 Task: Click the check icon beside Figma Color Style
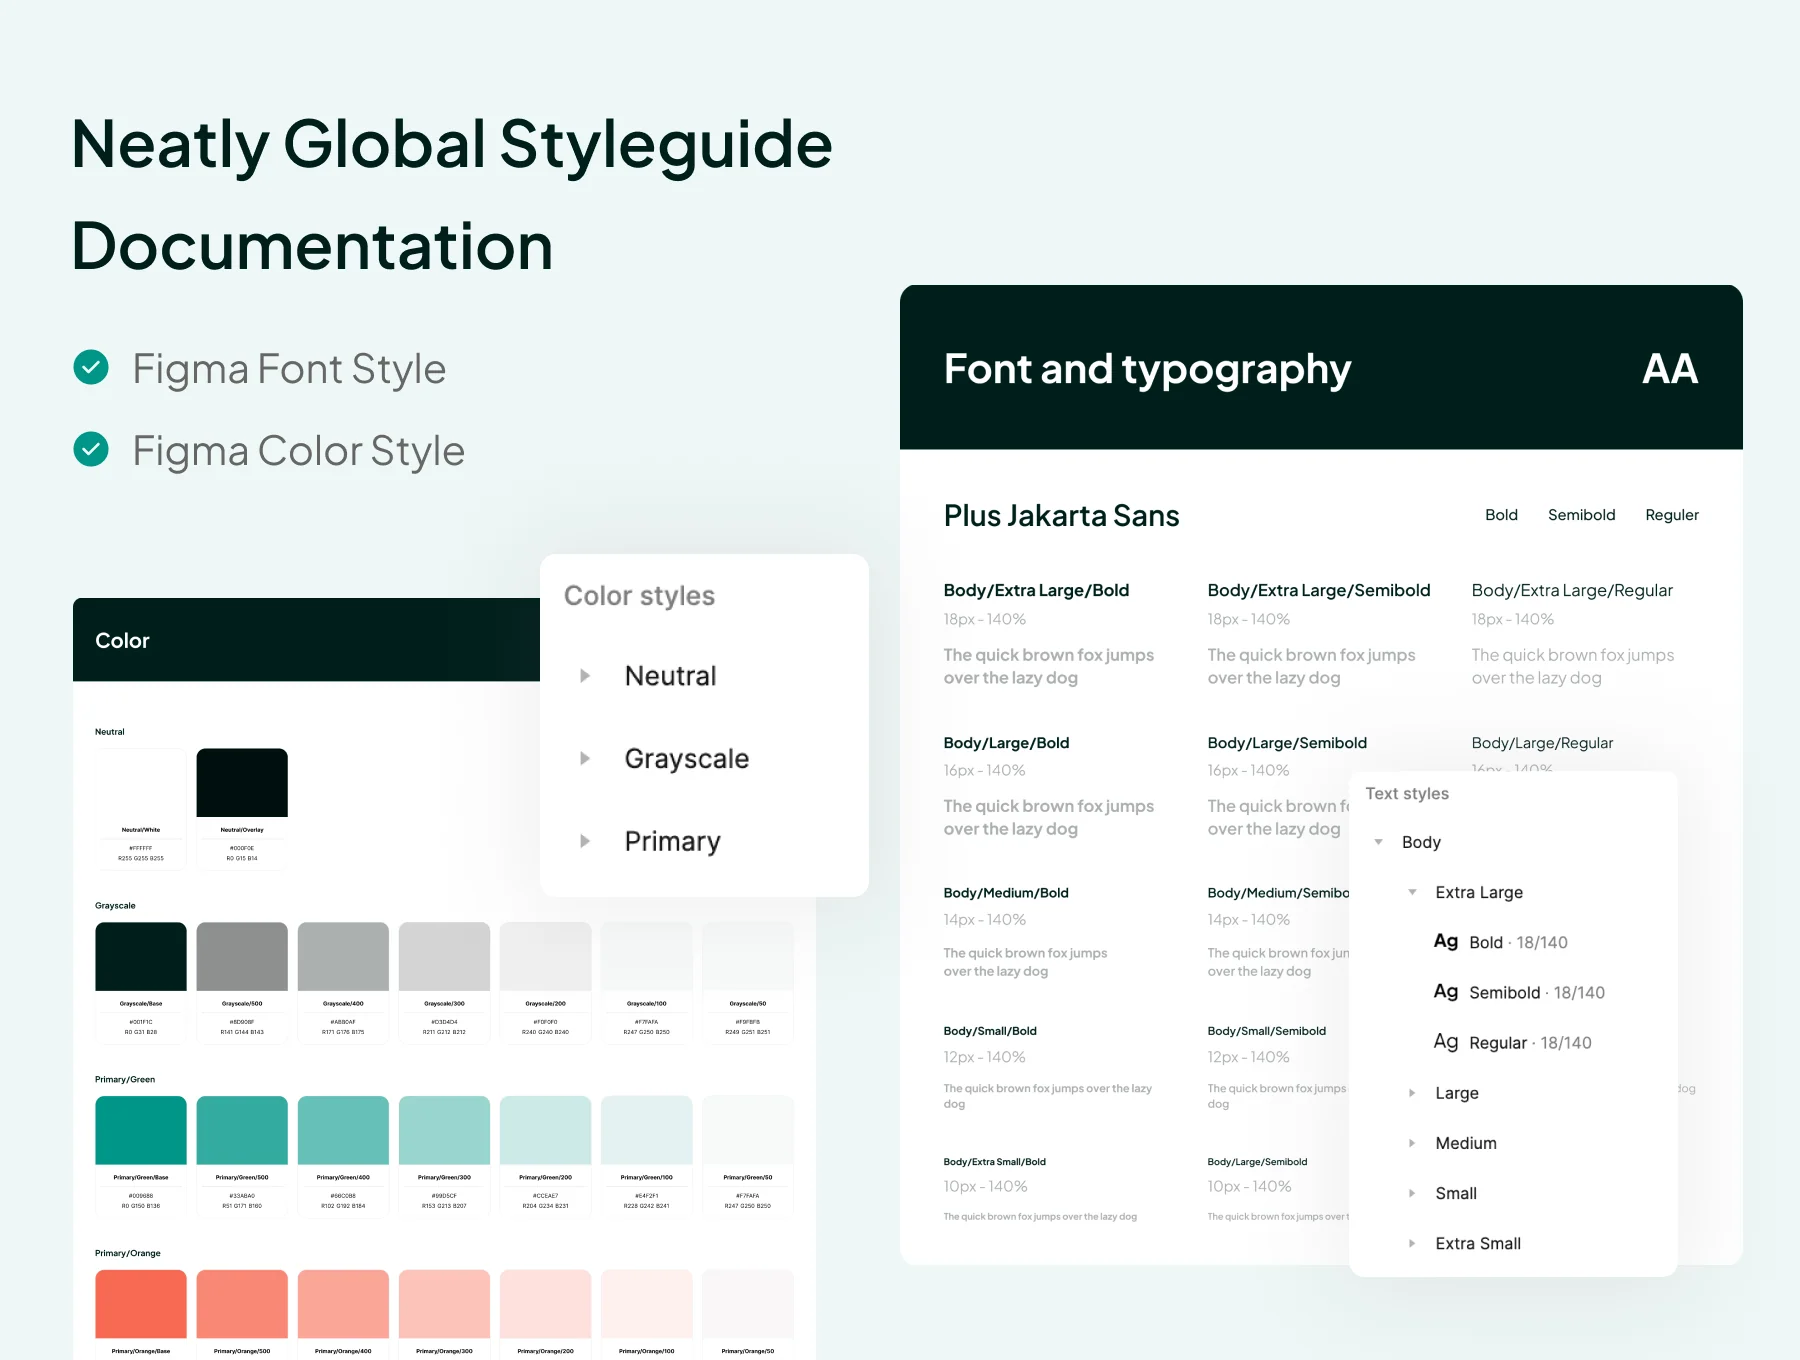tap(91, 450)
